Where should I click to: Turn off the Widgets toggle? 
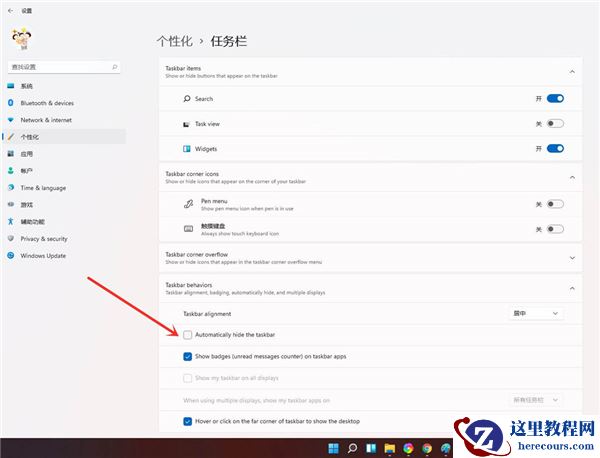[x=555, y=148]
